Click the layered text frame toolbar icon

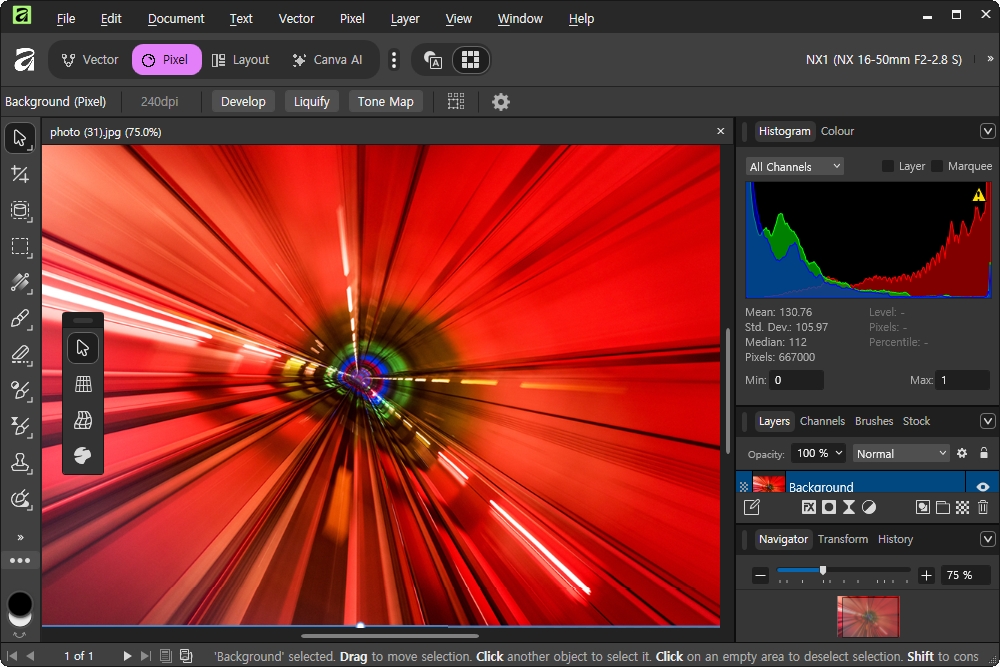(433, 60)
